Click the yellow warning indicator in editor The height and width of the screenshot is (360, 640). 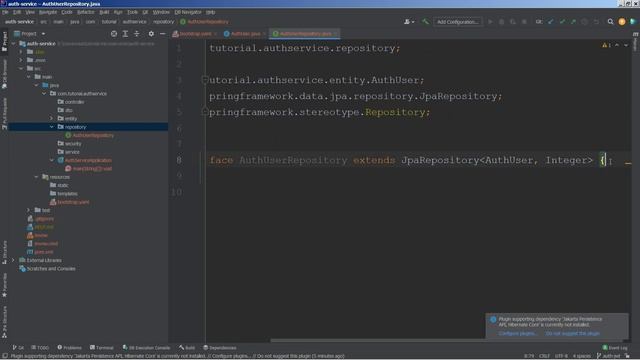click(607, 45)
